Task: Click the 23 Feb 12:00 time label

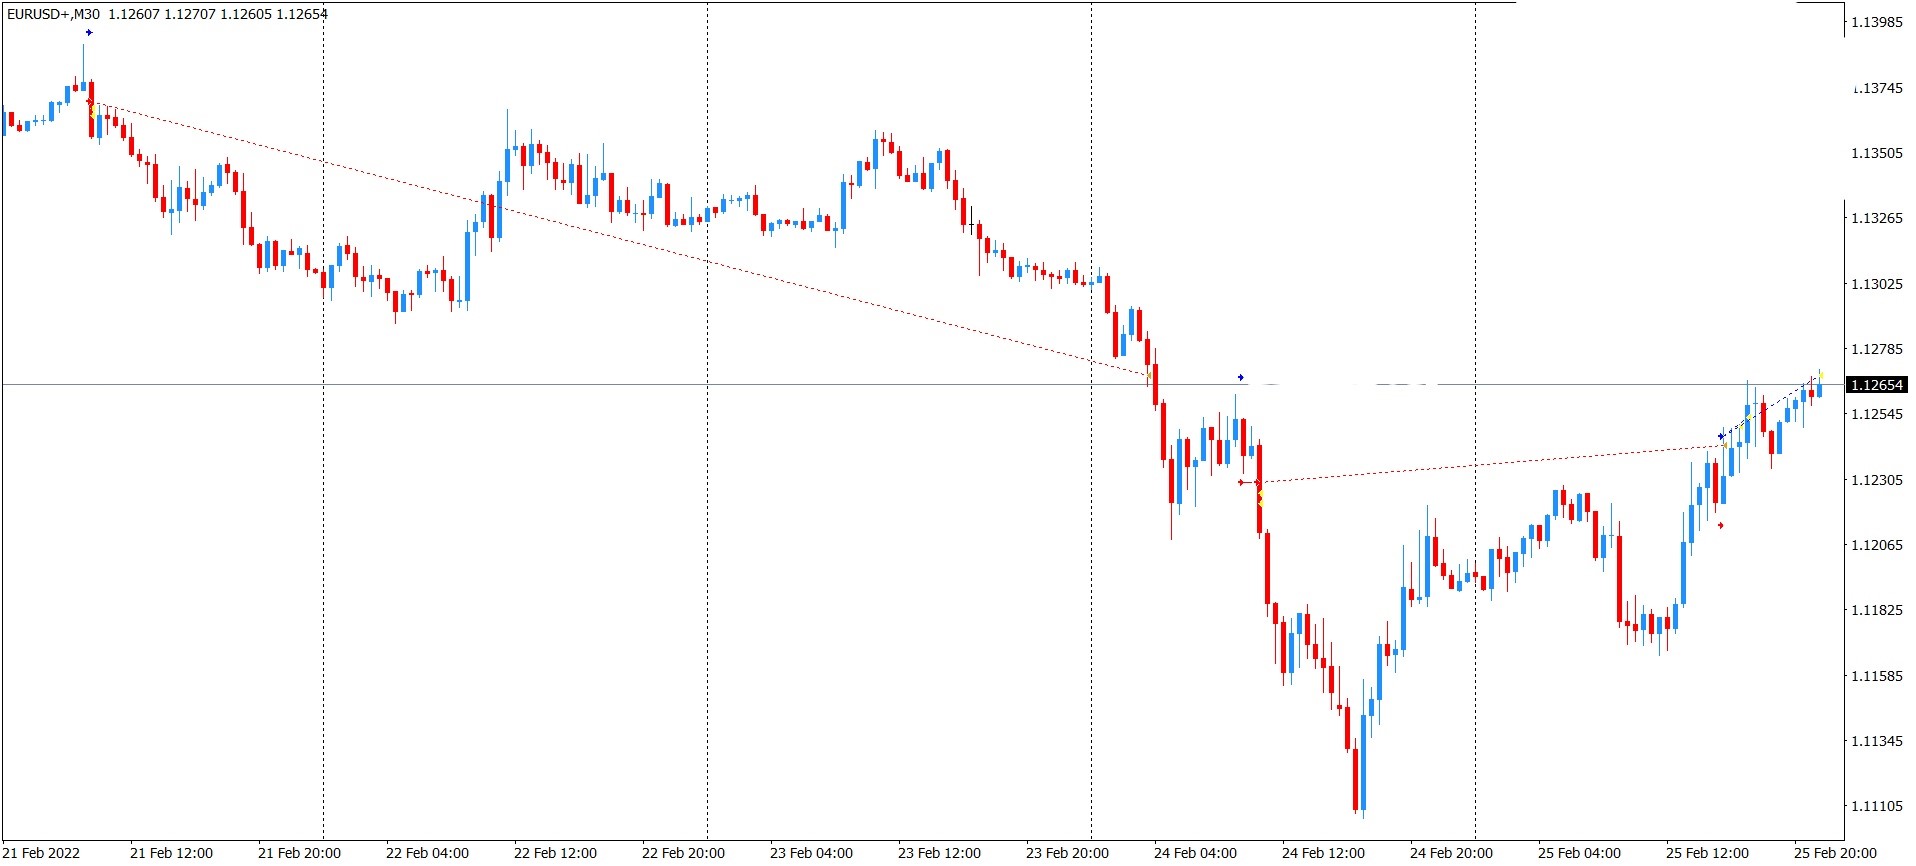Action: pyautogui.click(x=939, y=853)
